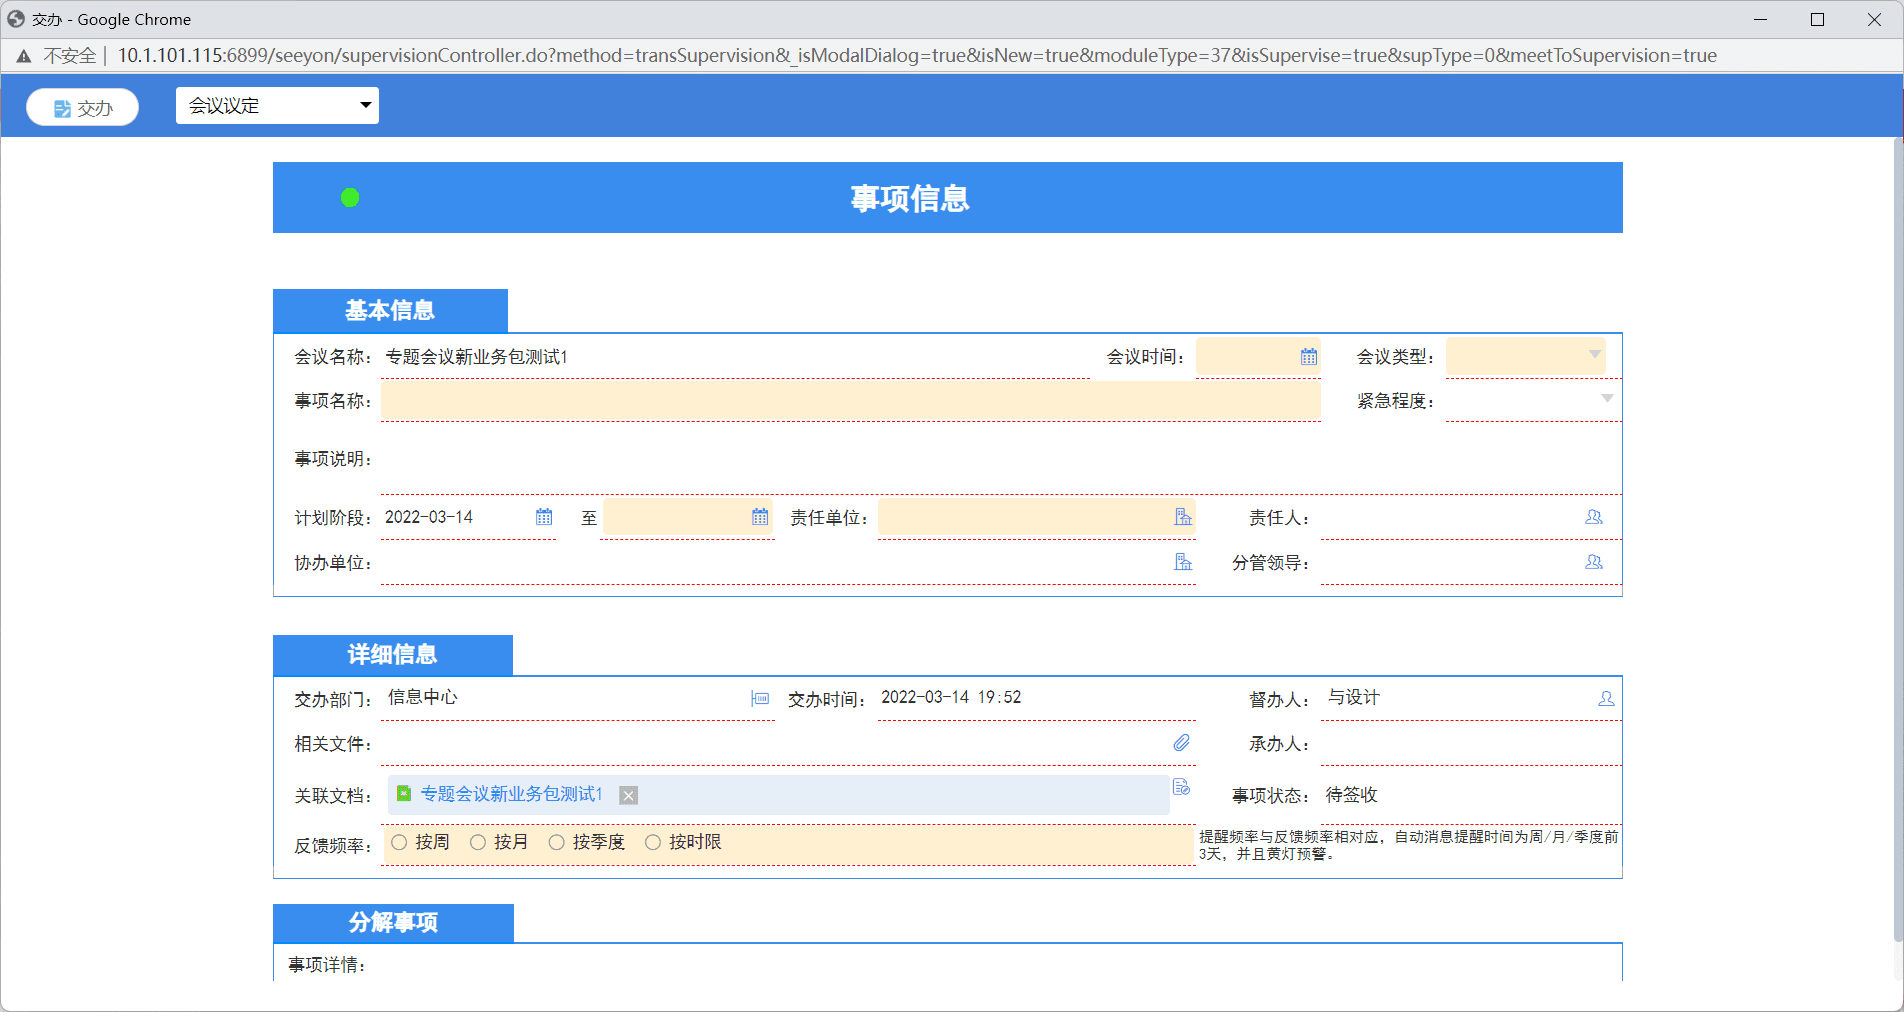Click the 详细信息 section header
The height and width of the screenshot is (1012, 1904).
point(392,655)
